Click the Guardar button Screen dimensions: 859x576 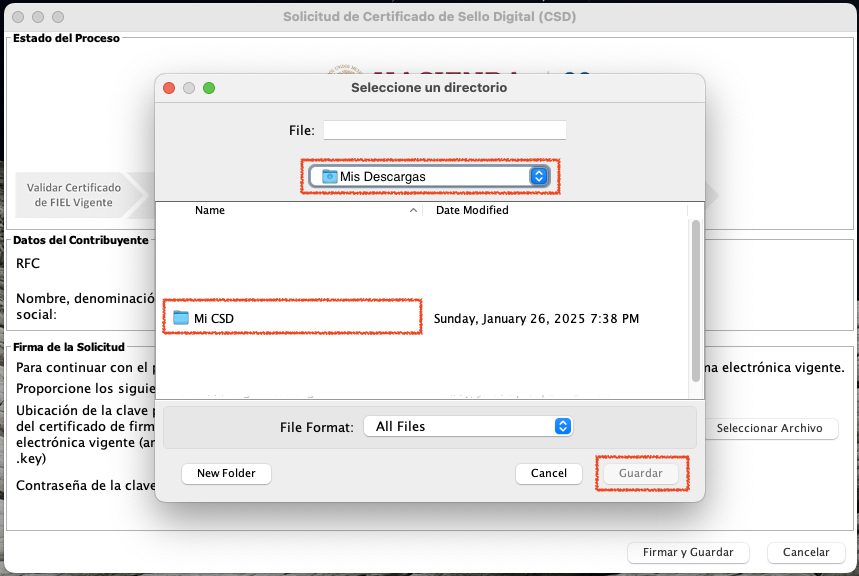640,473
